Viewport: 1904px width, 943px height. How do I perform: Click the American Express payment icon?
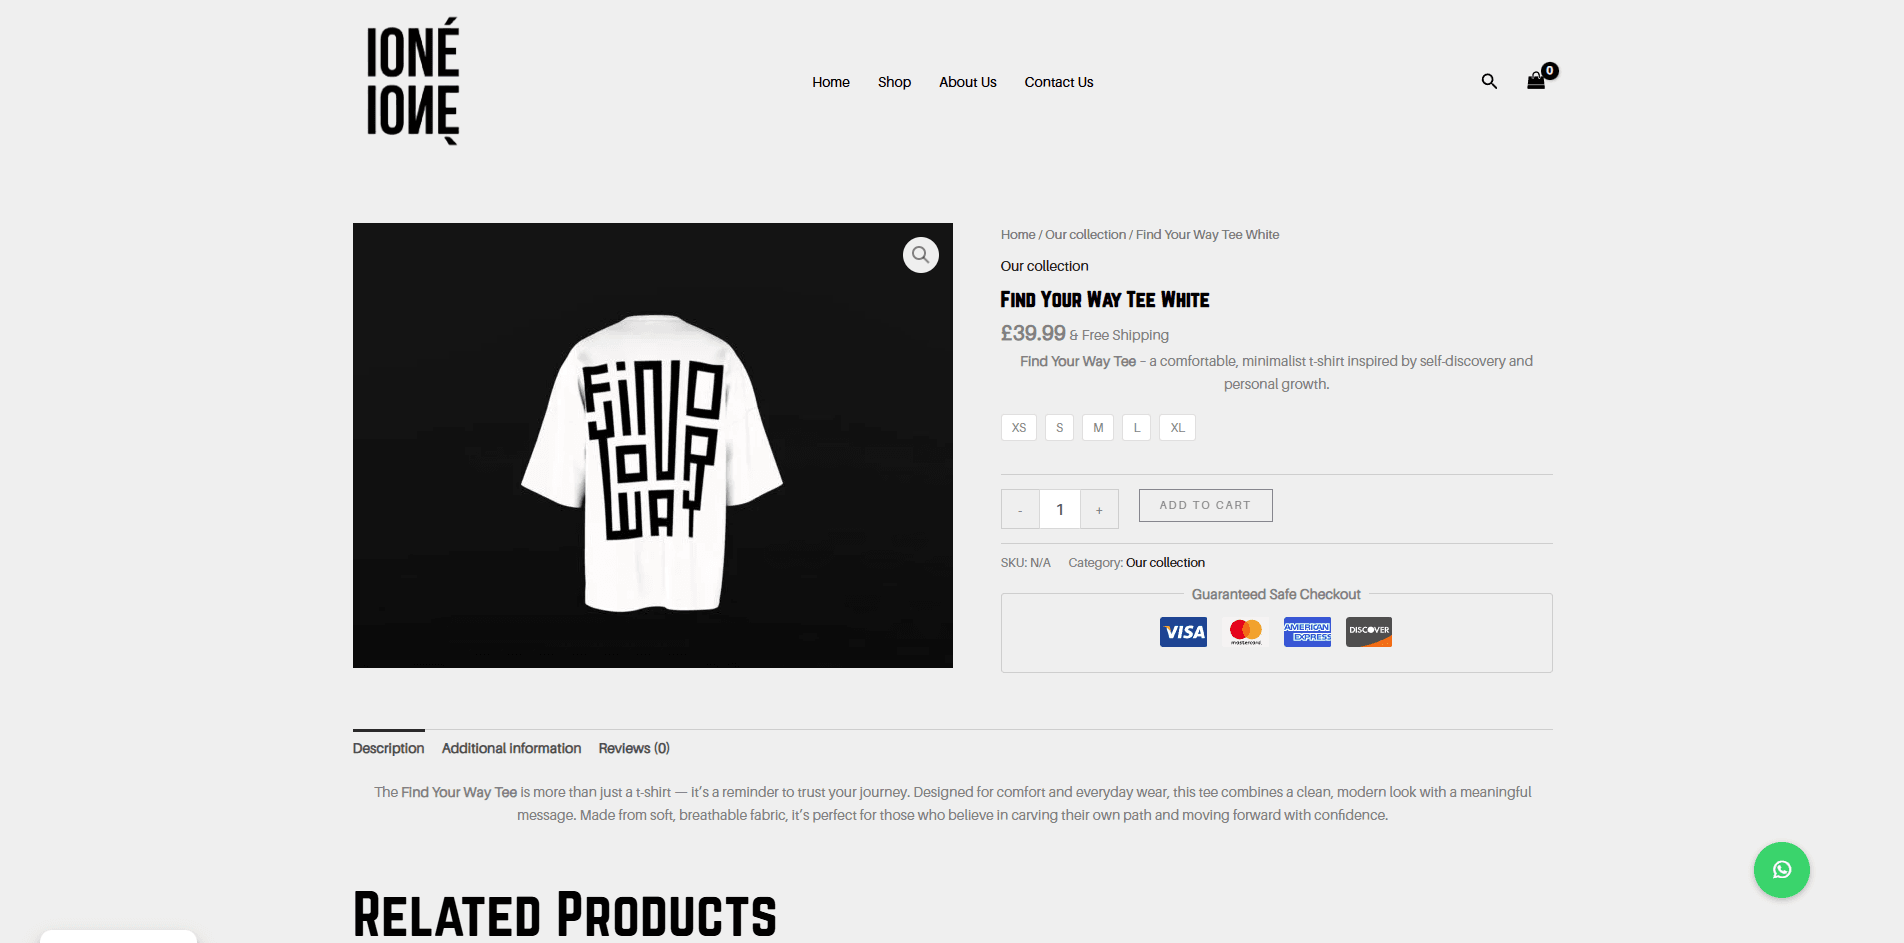(1307, 632)
